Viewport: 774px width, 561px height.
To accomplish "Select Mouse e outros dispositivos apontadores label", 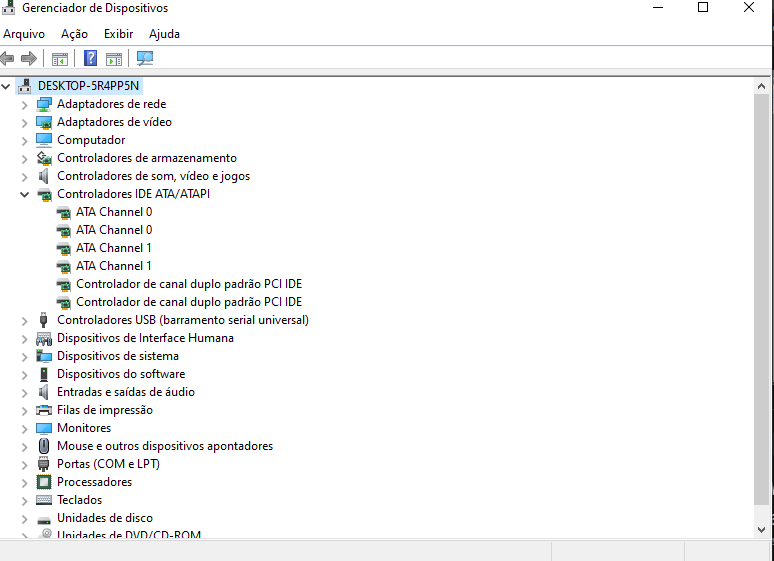I will point(165,446).
